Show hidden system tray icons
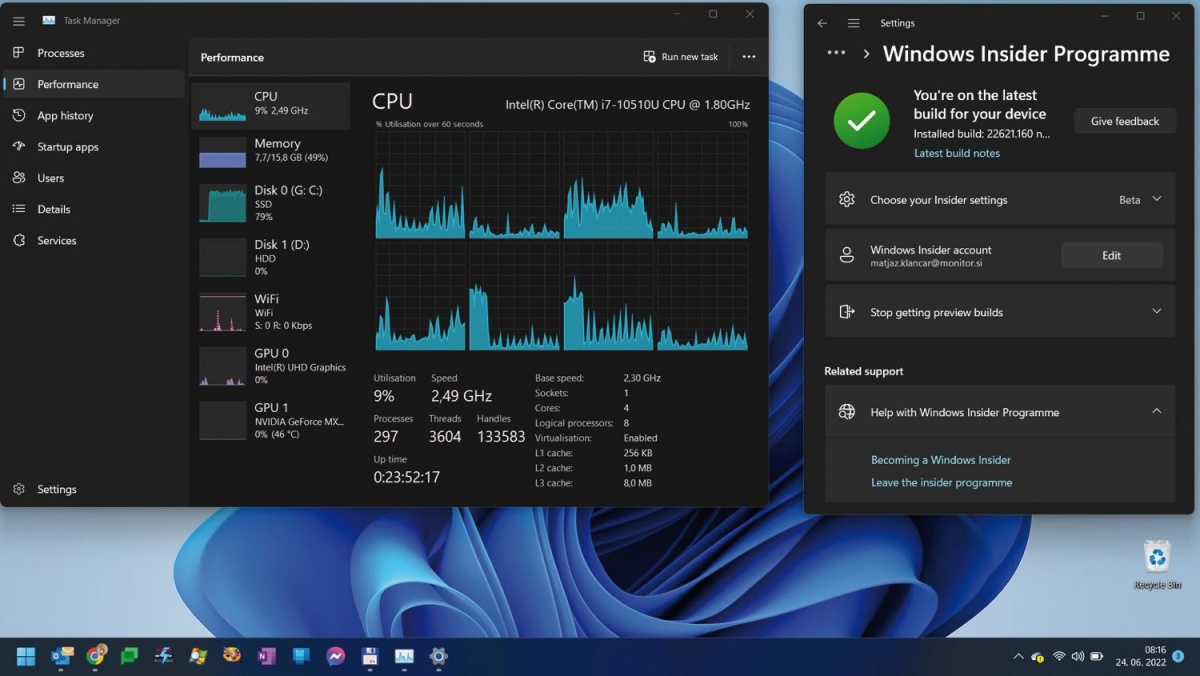1200x676 pixels. tap(1018, 657)
